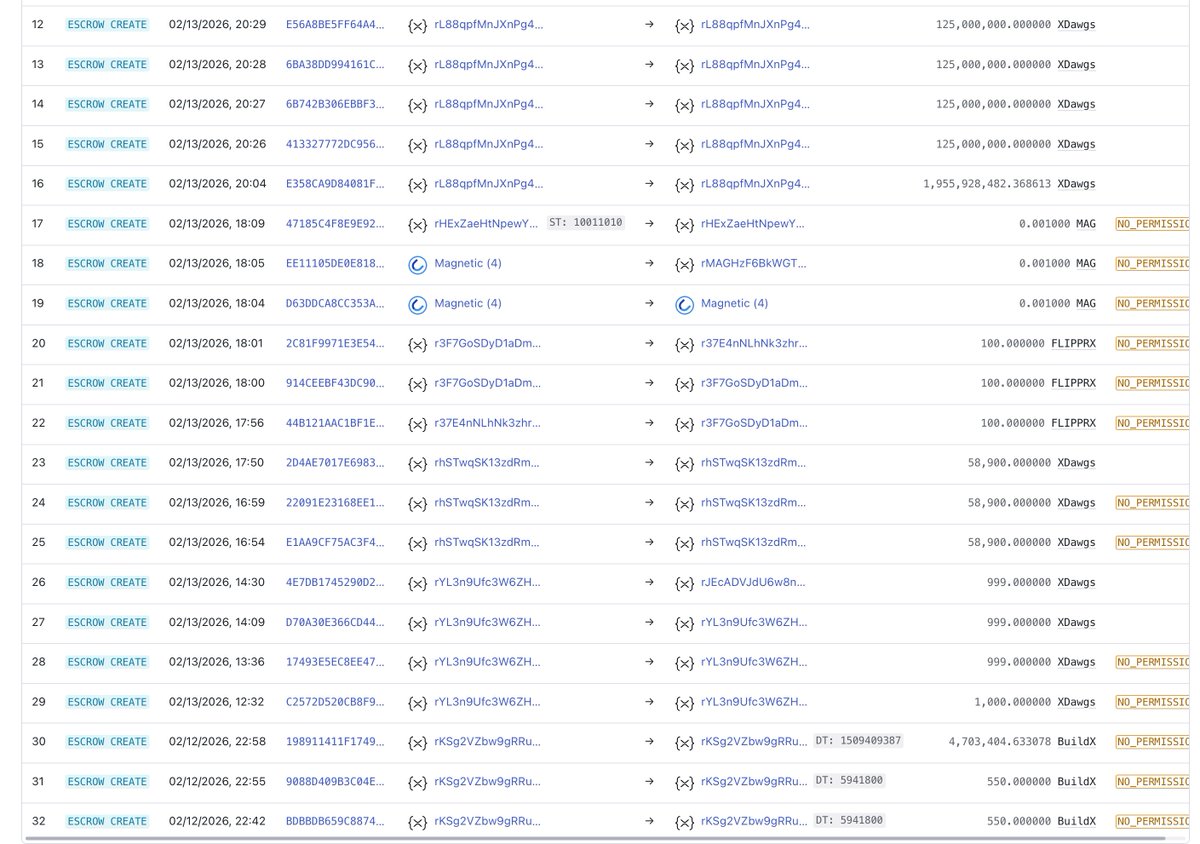Open transaction hash 47185C4F8E9E92

coord(335,223)
